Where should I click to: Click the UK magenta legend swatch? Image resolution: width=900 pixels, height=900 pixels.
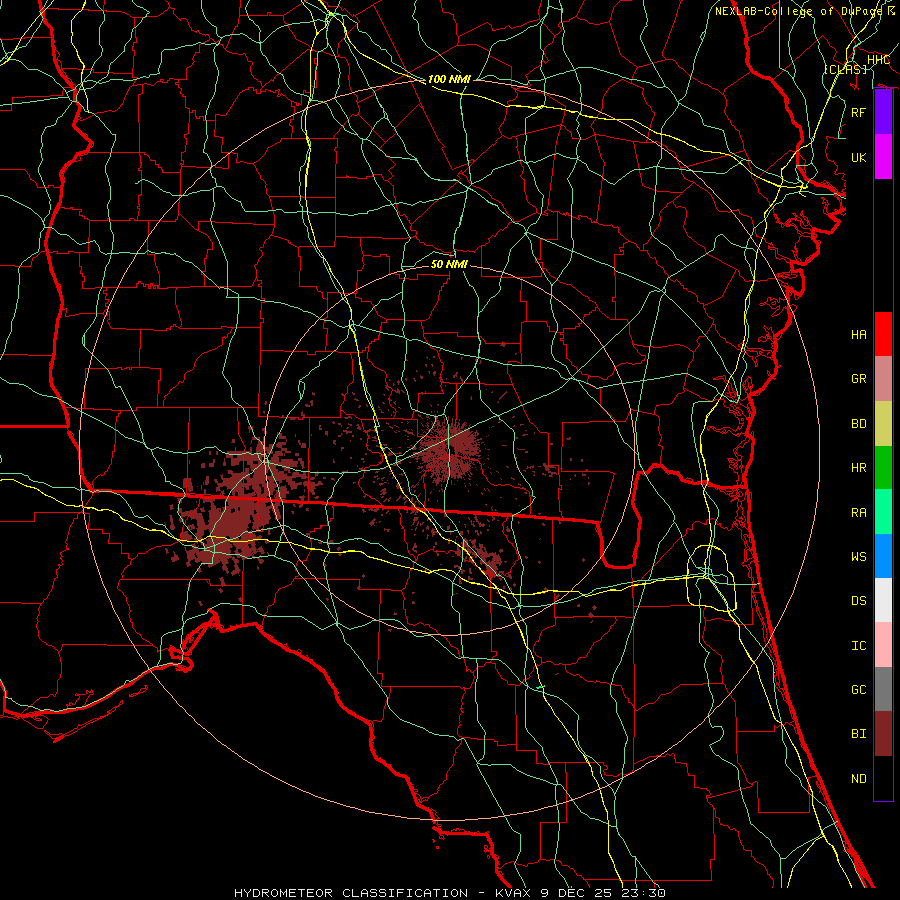[x=883, y=157]
